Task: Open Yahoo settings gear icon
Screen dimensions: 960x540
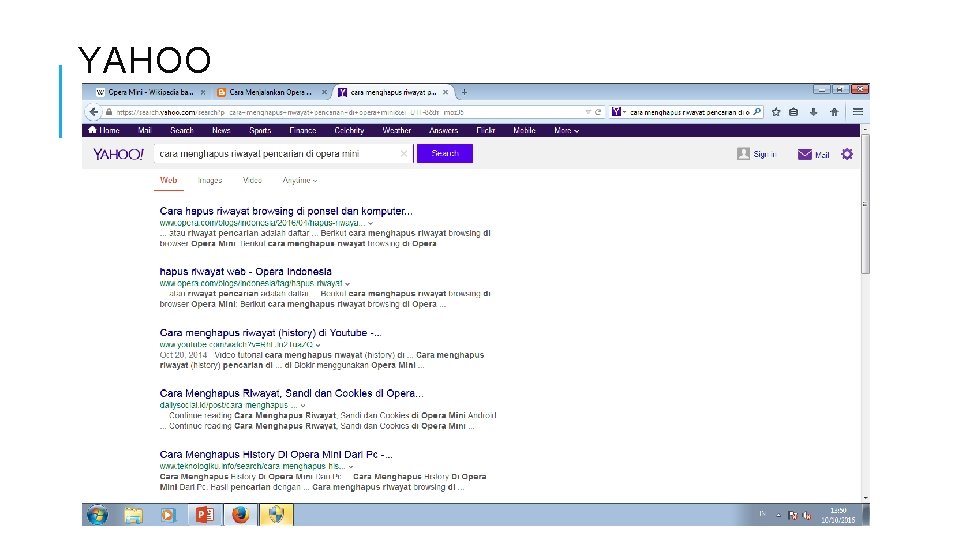Action: [x=847, y=154]
